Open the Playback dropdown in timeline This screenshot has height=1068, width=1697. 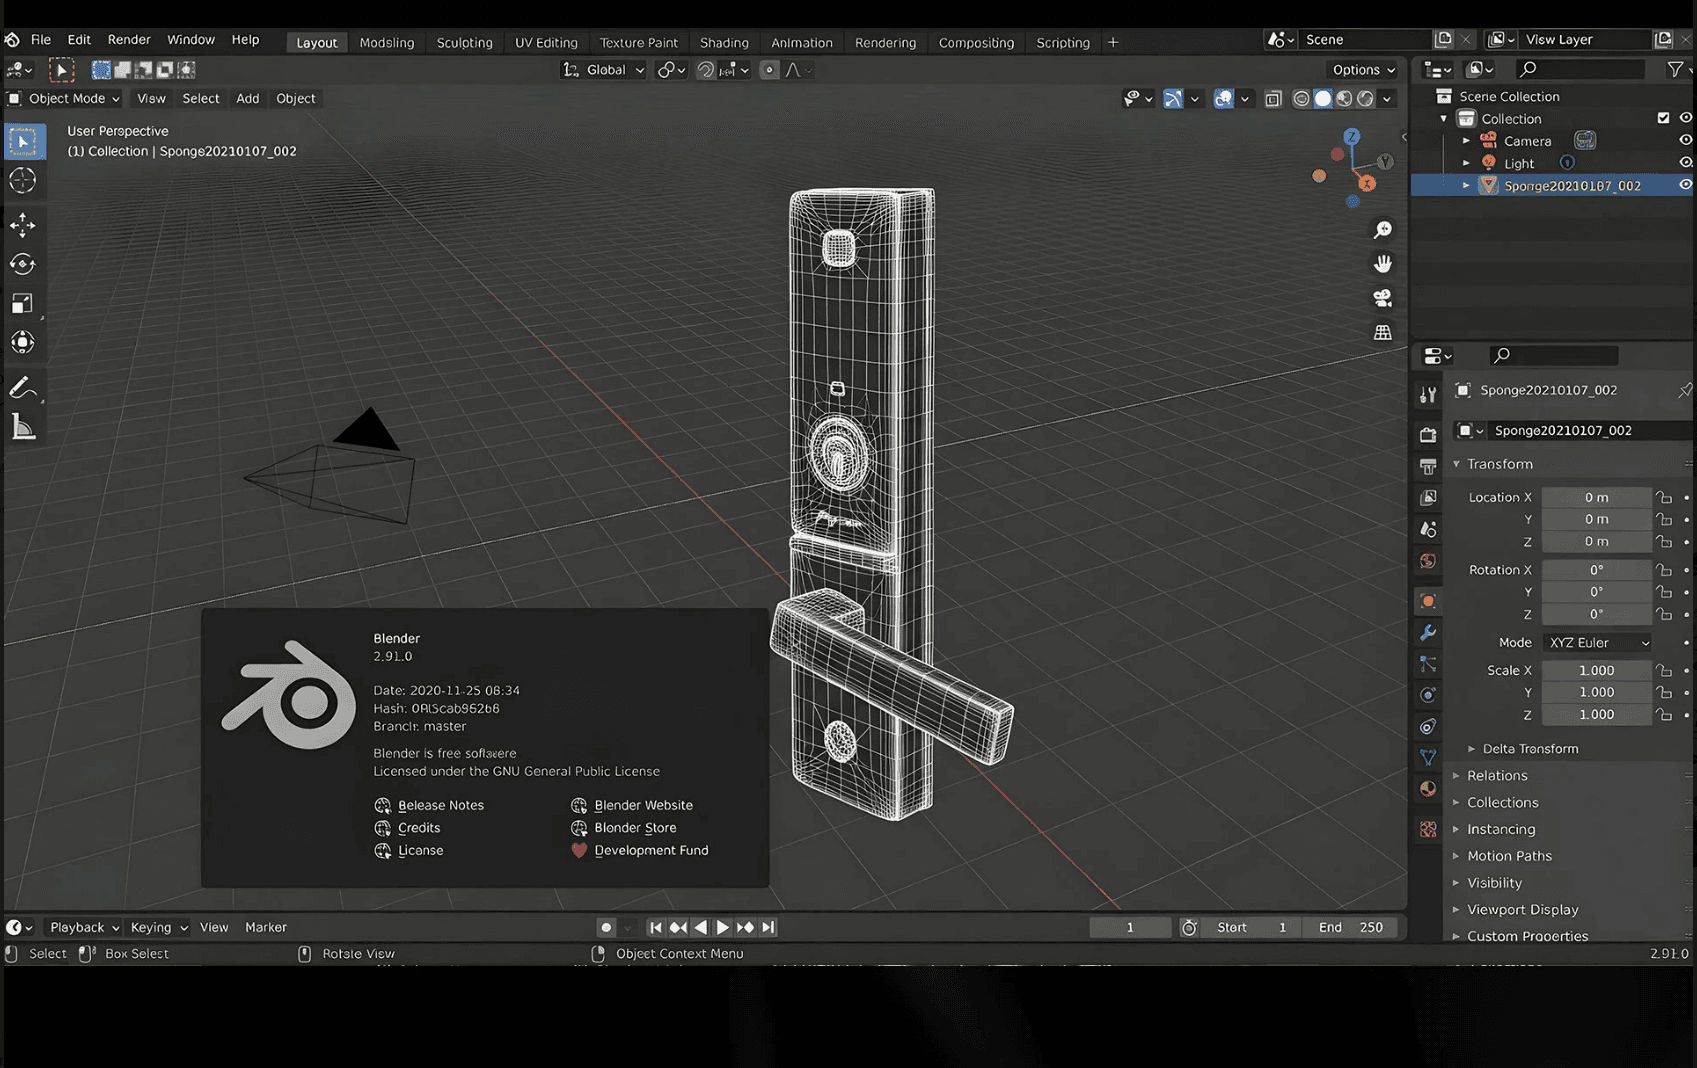coord(84,927)
